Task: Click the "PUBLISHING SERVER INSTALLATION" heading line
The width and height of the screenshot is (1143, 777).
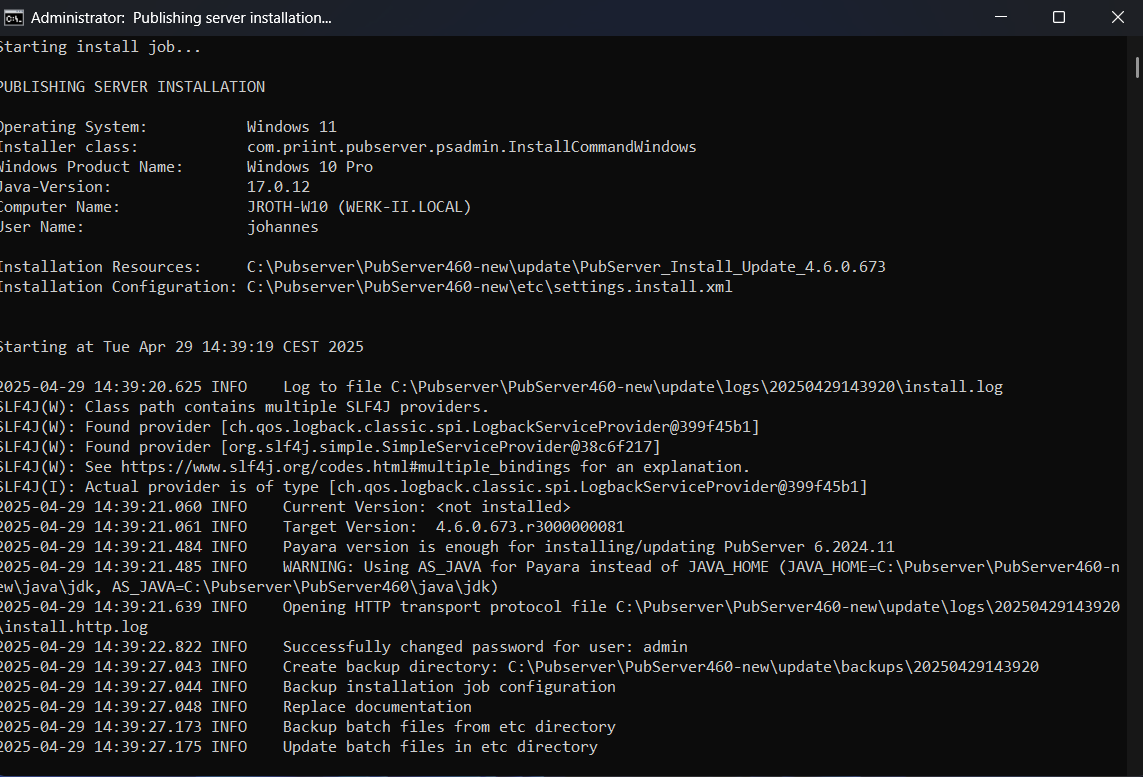Action: [131, 87]
